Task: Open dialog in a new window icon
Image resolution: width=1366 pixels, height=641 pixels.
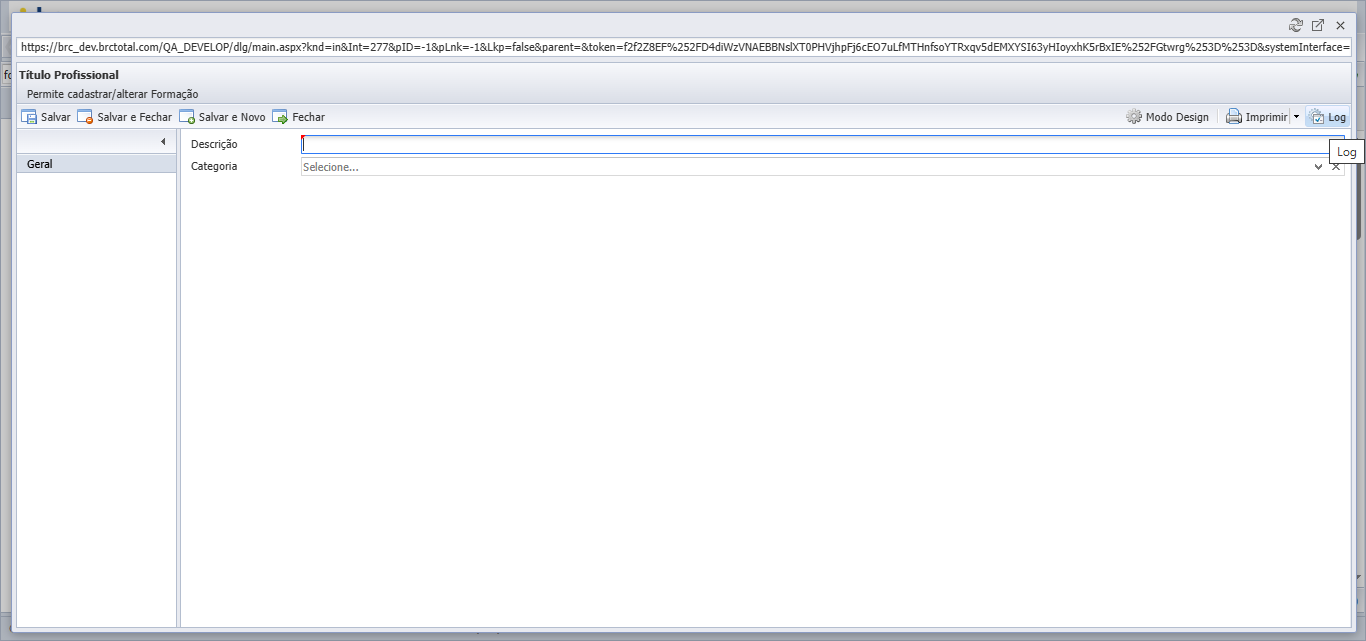Action: point(1318,25)
